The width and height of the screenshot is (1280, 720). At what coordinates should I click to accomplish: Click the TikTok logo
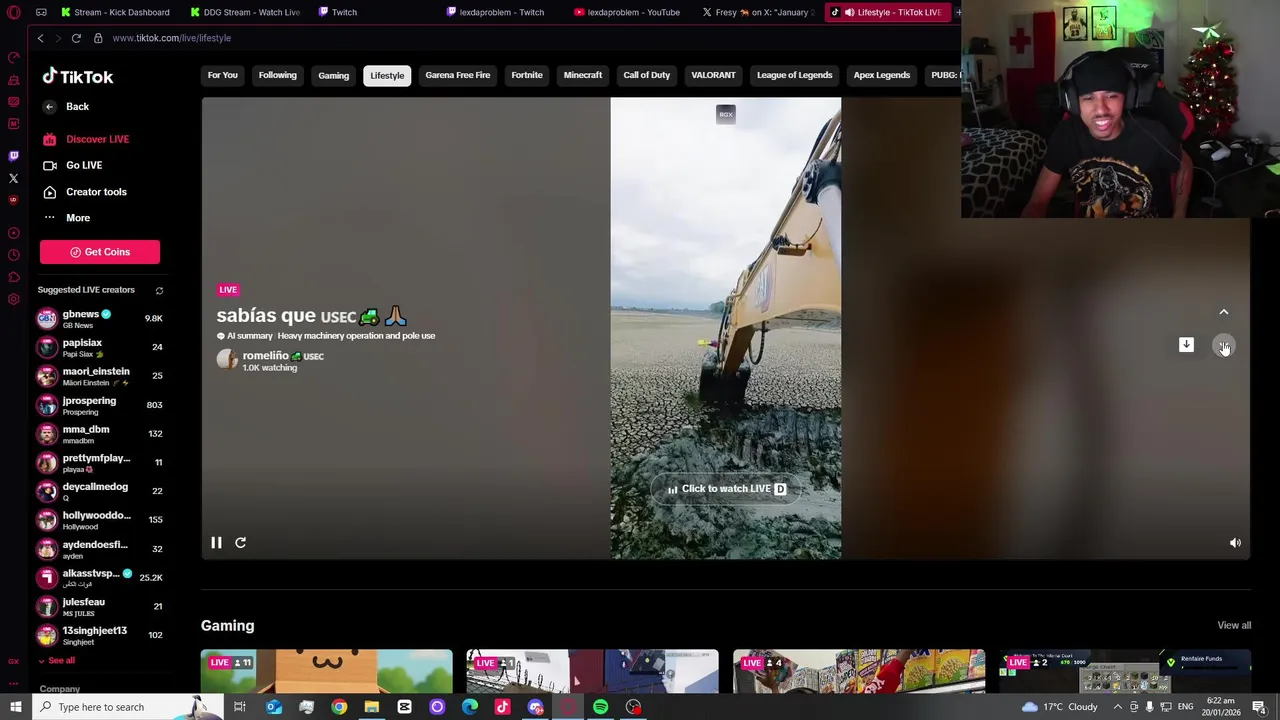pos(77,76)
